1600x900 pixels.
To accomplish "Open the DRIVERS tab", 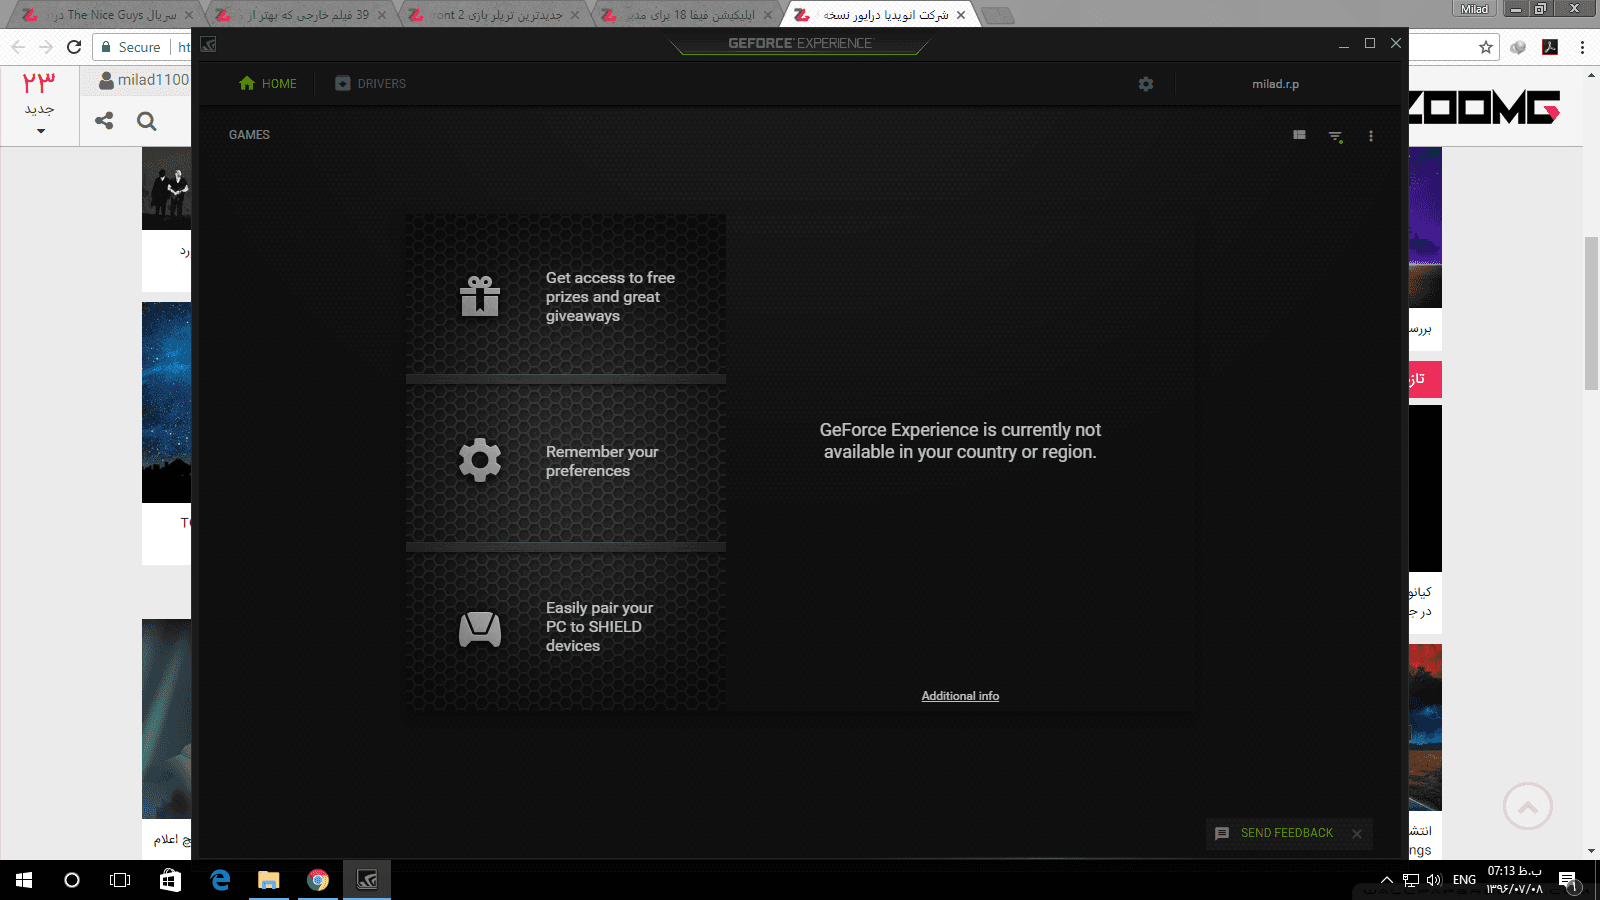I will 370,84.
